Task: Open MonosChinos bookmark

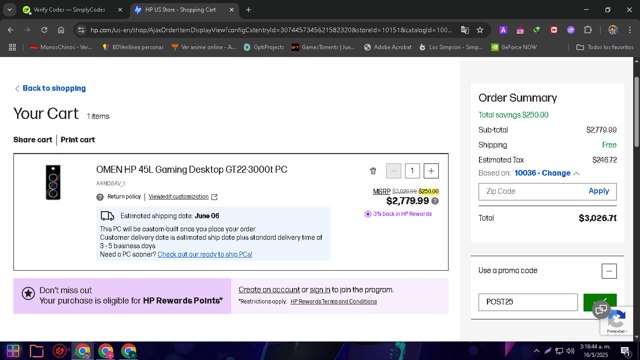Action: click(x=61, y=47)
